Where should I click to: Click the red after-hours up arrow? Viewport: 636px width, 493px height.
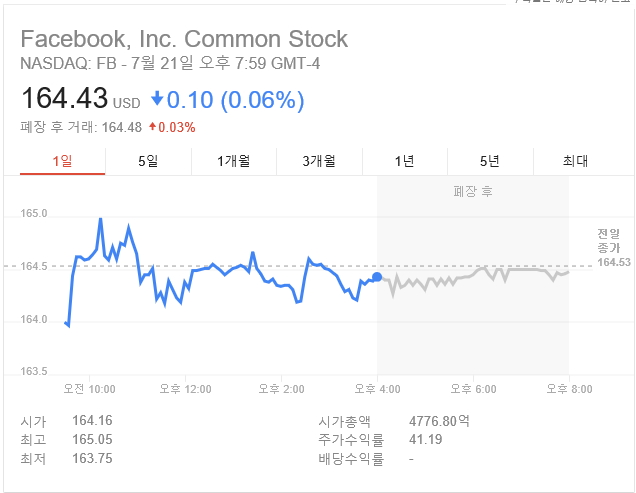coord(152,127)
